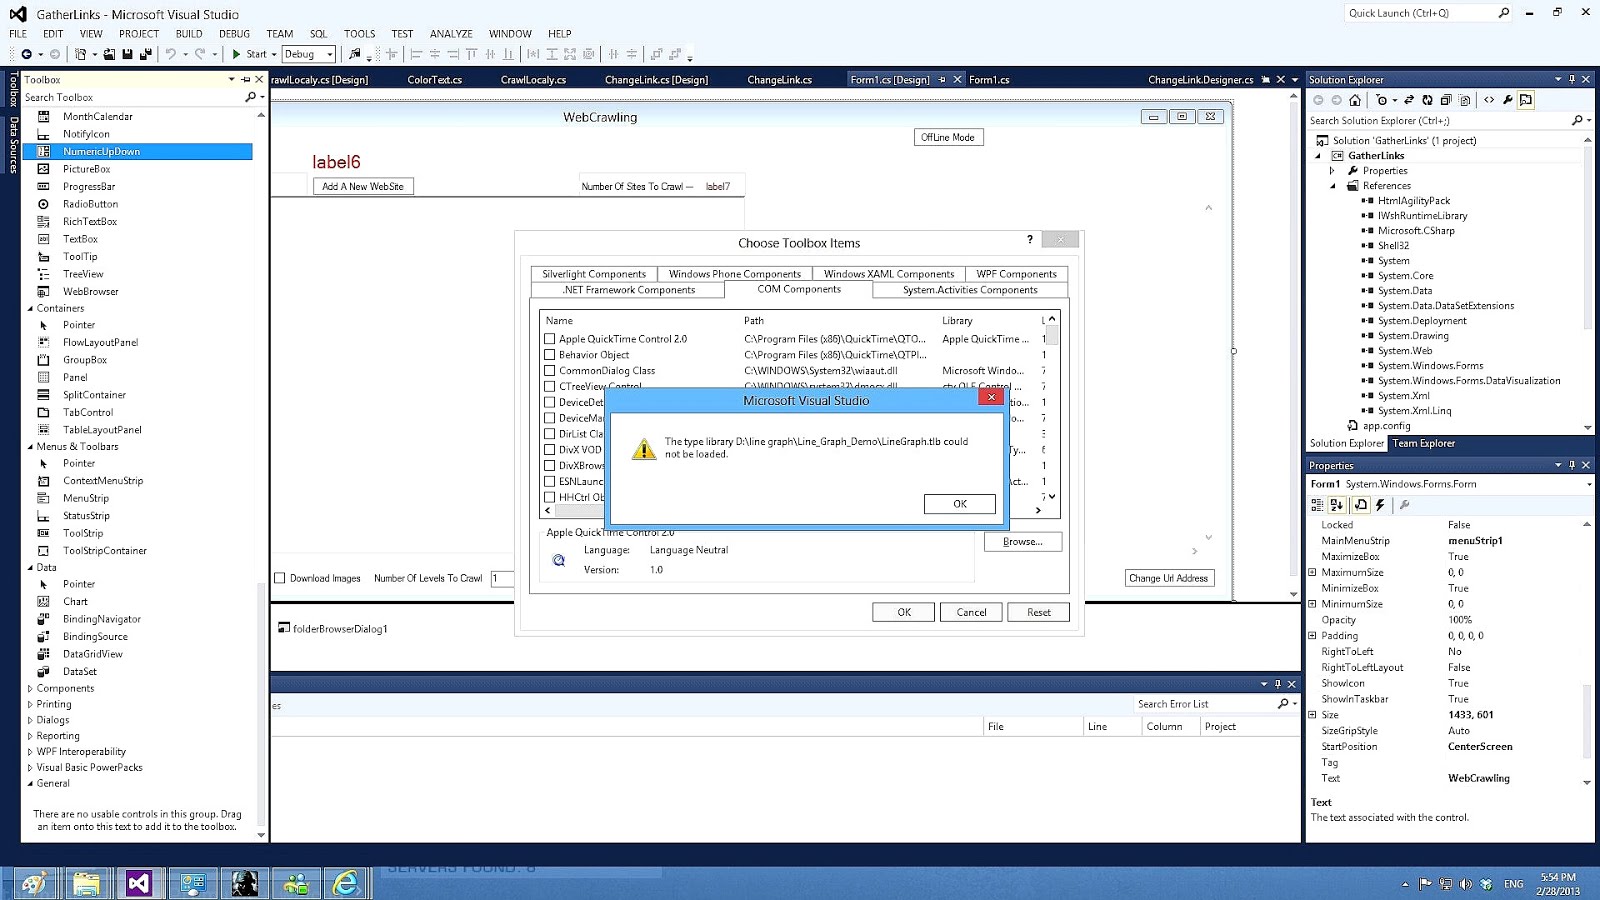Click the Save All icon on the toolbar
1600x900 pixels.
click(x=144, y=54)
